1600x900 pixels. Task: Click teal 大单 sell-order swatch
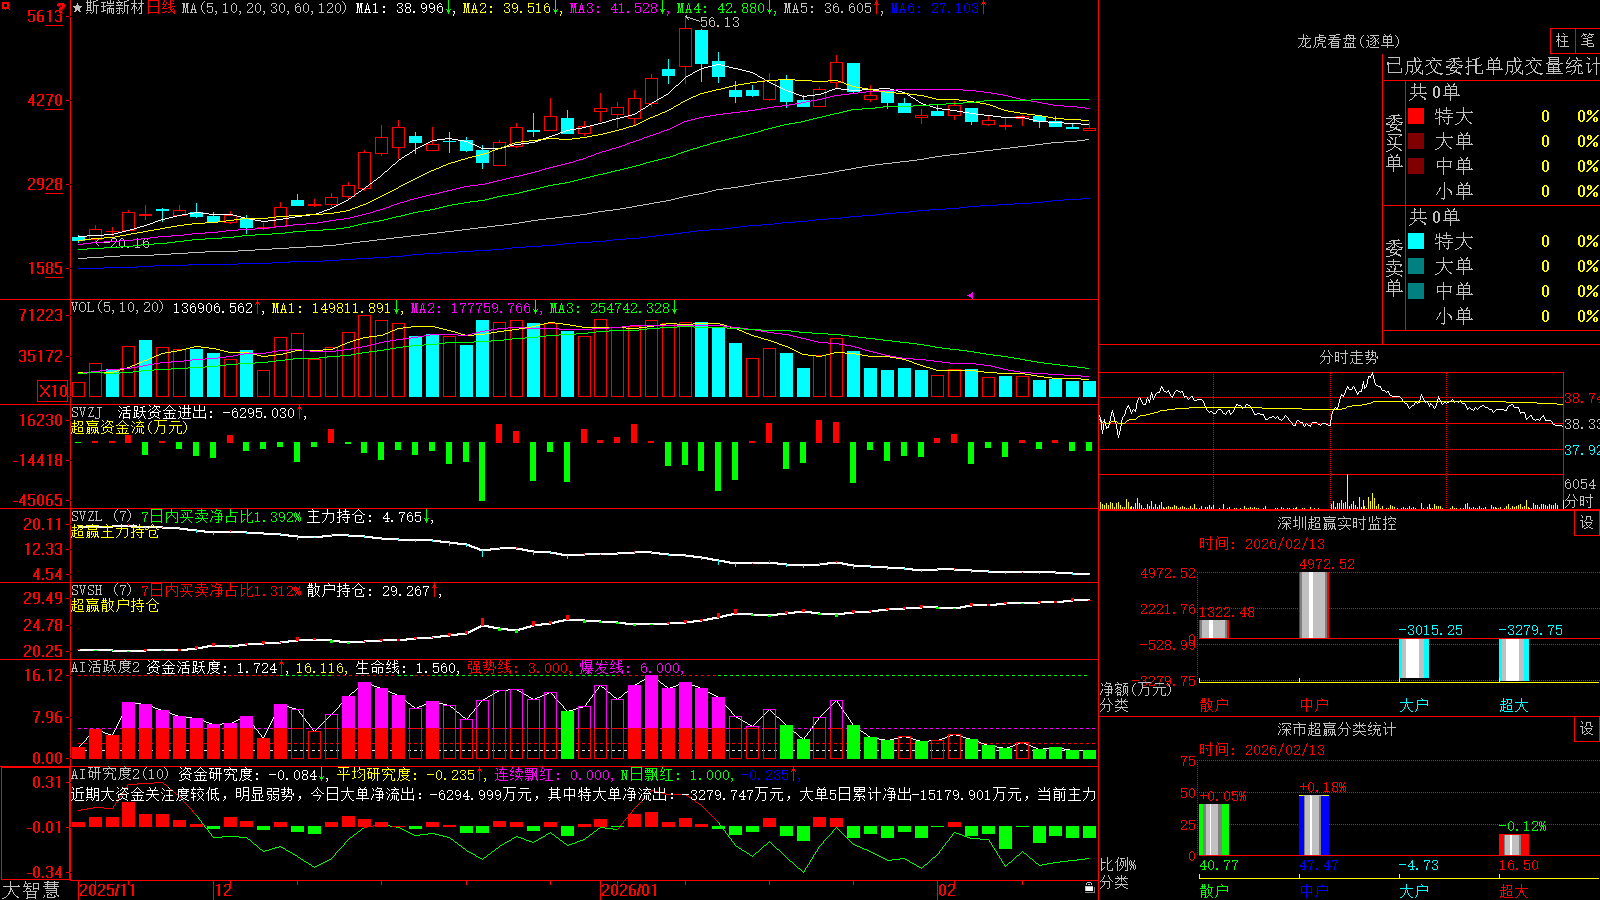(1416, 266)
